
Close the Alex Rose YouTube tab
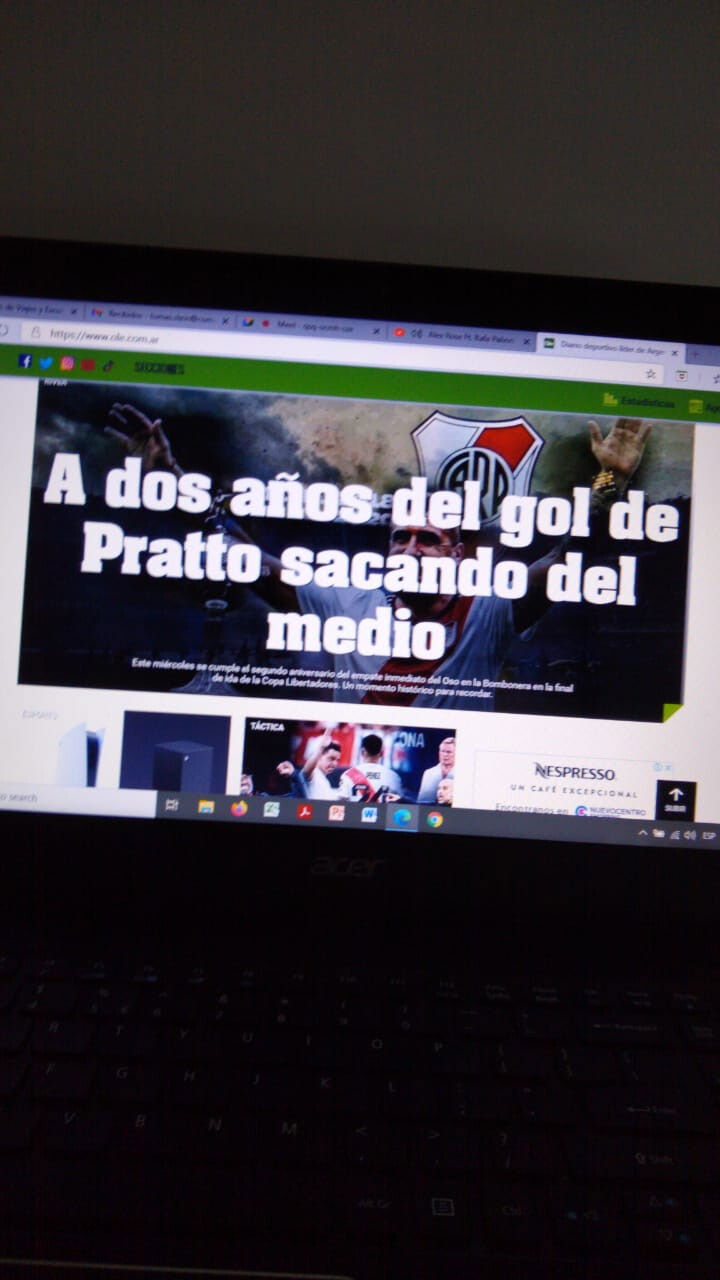pos(526,341)
